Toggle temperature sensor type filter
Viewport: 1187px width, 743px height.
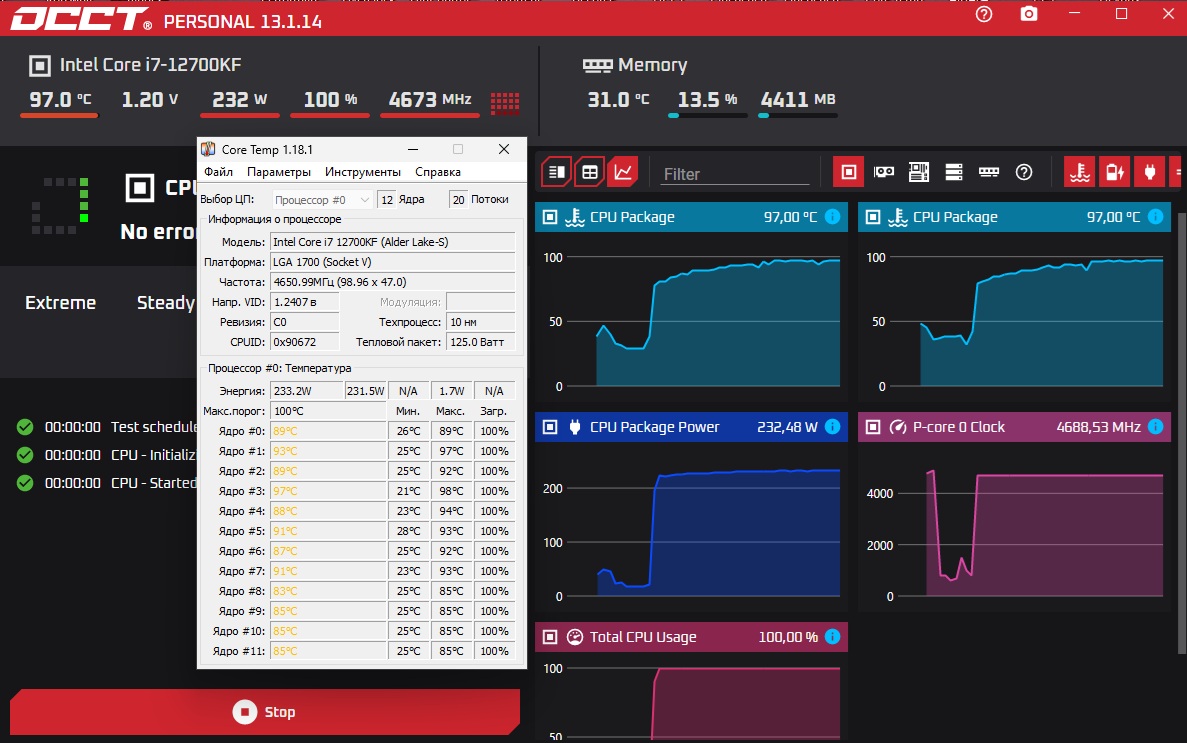[x=1080, y=173]
